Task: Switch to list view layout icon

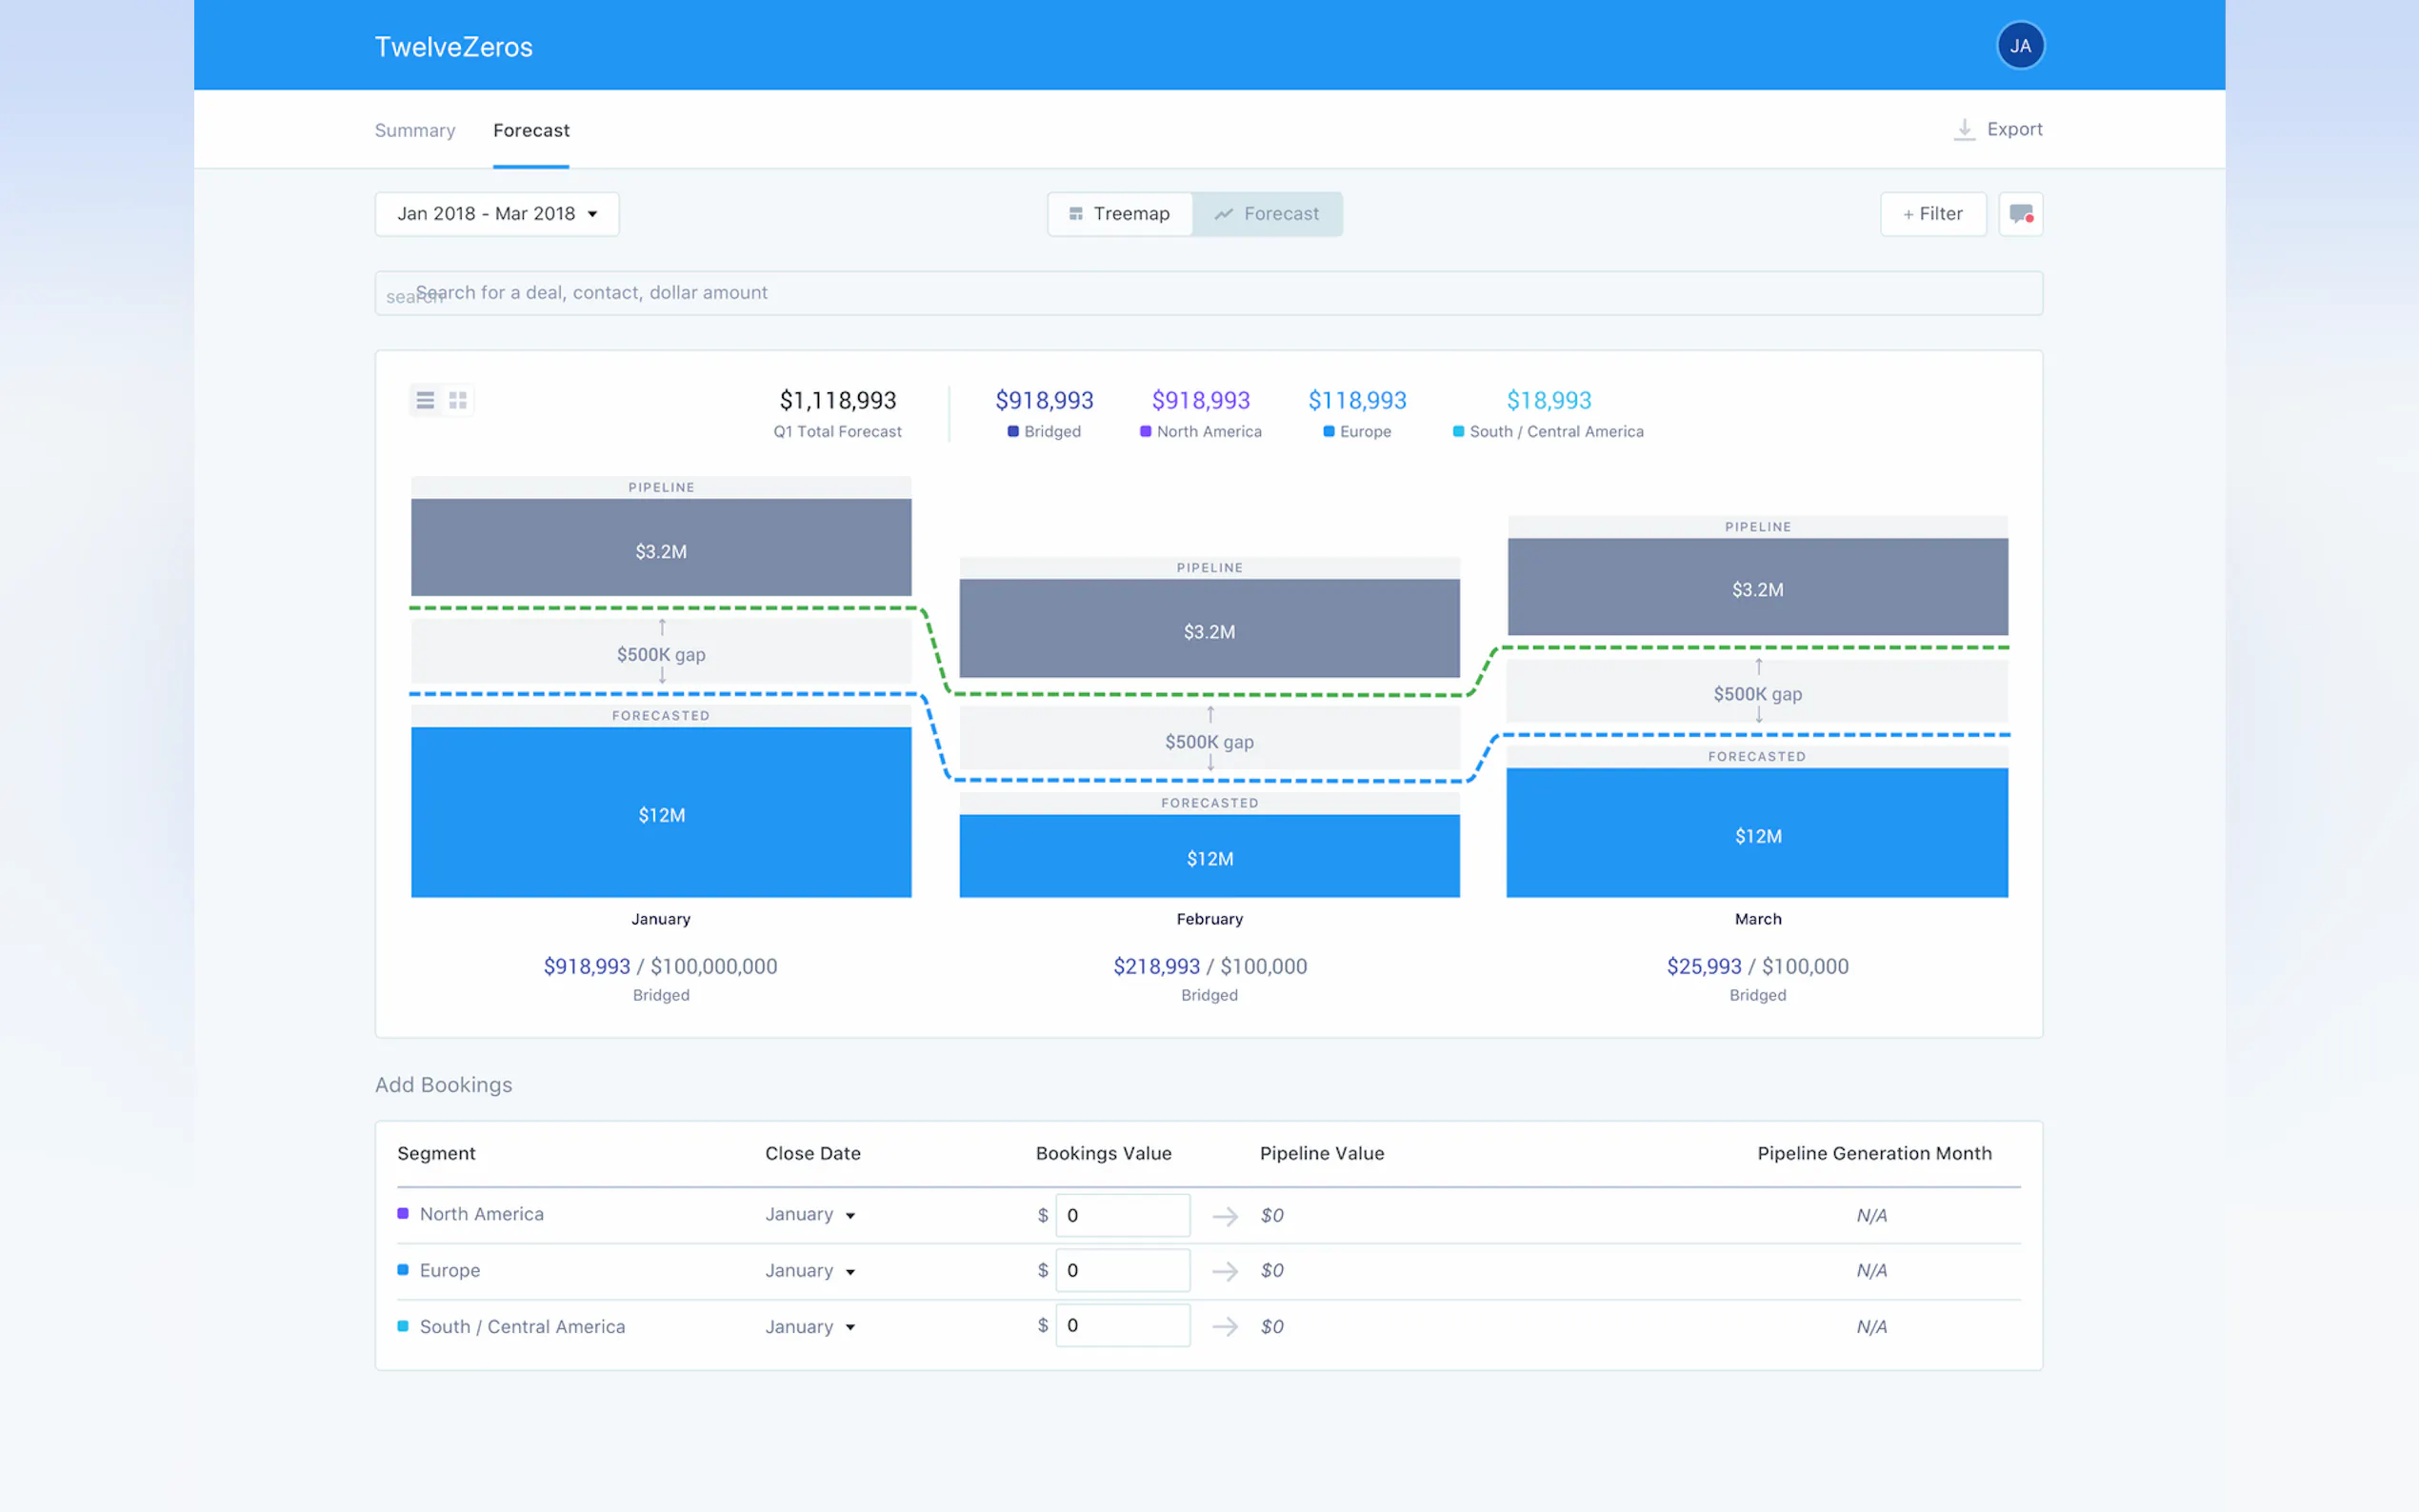Action: (425, 400)
